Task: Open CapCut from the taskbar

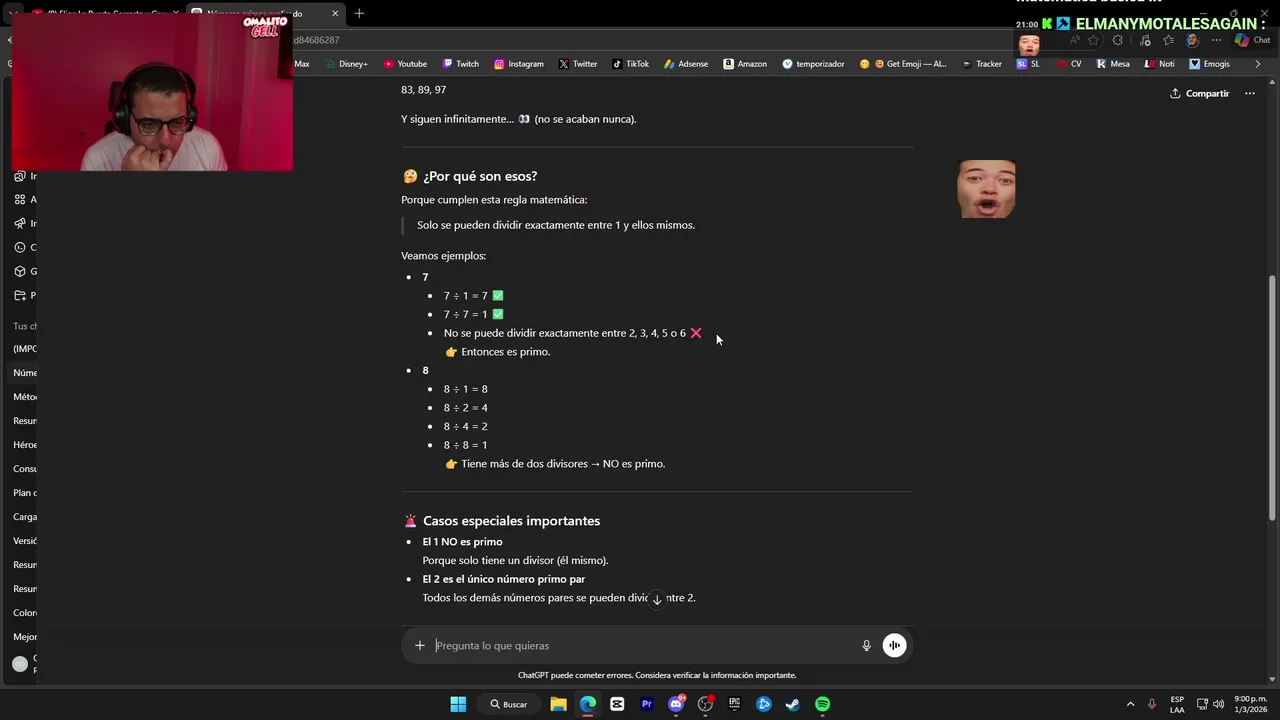Action: [x=617, y=704]
